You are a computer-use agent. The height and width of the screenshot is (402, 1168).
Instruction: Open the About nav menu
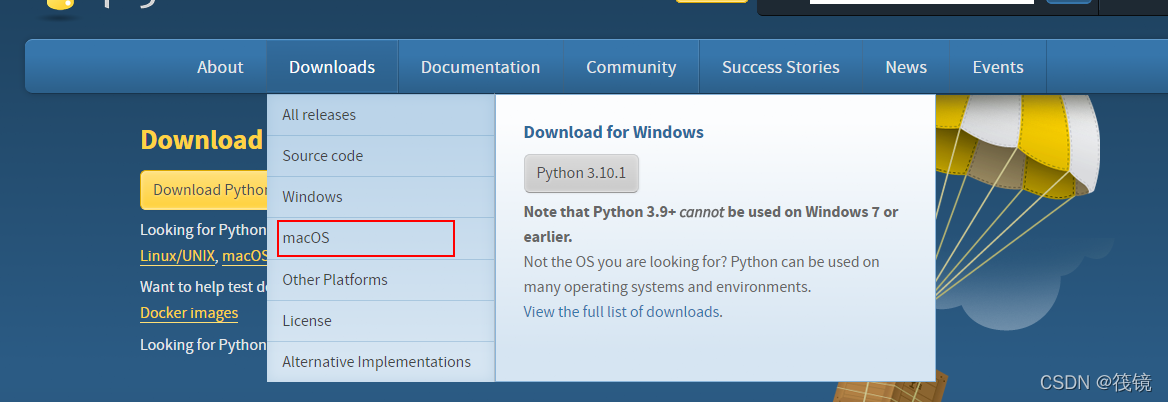pyautogui.click(x=220, y=67)
